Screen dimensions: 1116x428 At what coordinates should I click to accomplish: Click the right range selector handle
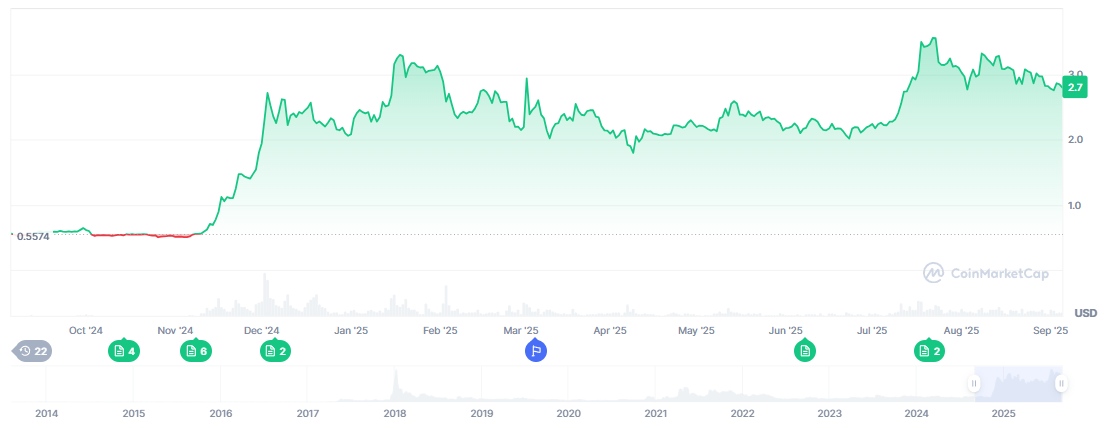(1061, 383)
